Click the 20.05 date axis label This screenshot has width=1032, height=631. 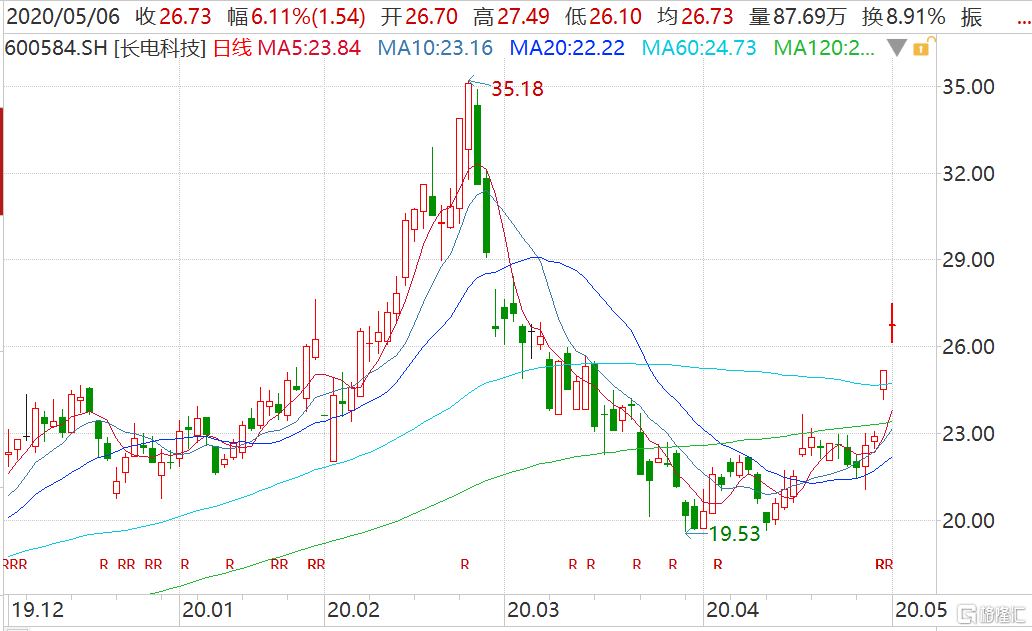tap(921, 610)
